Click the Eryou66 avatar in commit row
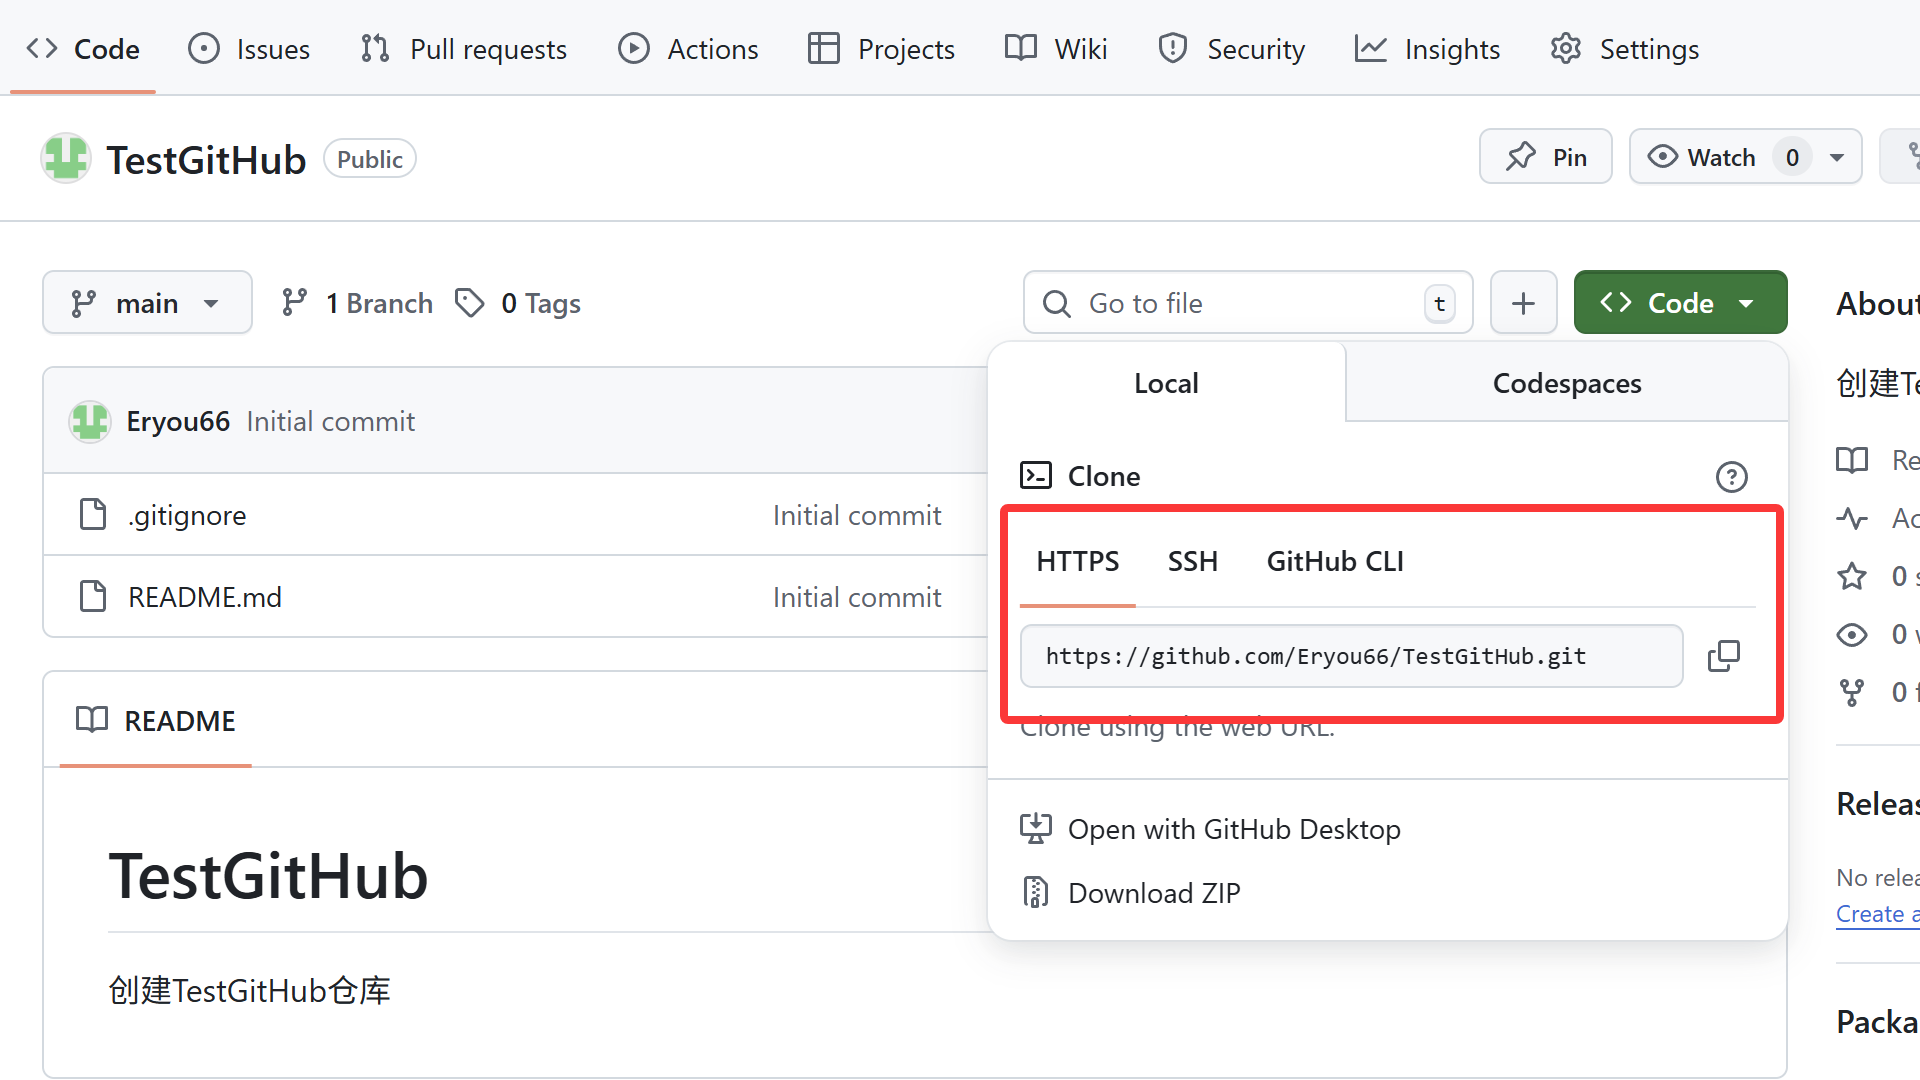This screenshot has height=1080, width=1920. (x=89, y=422)
